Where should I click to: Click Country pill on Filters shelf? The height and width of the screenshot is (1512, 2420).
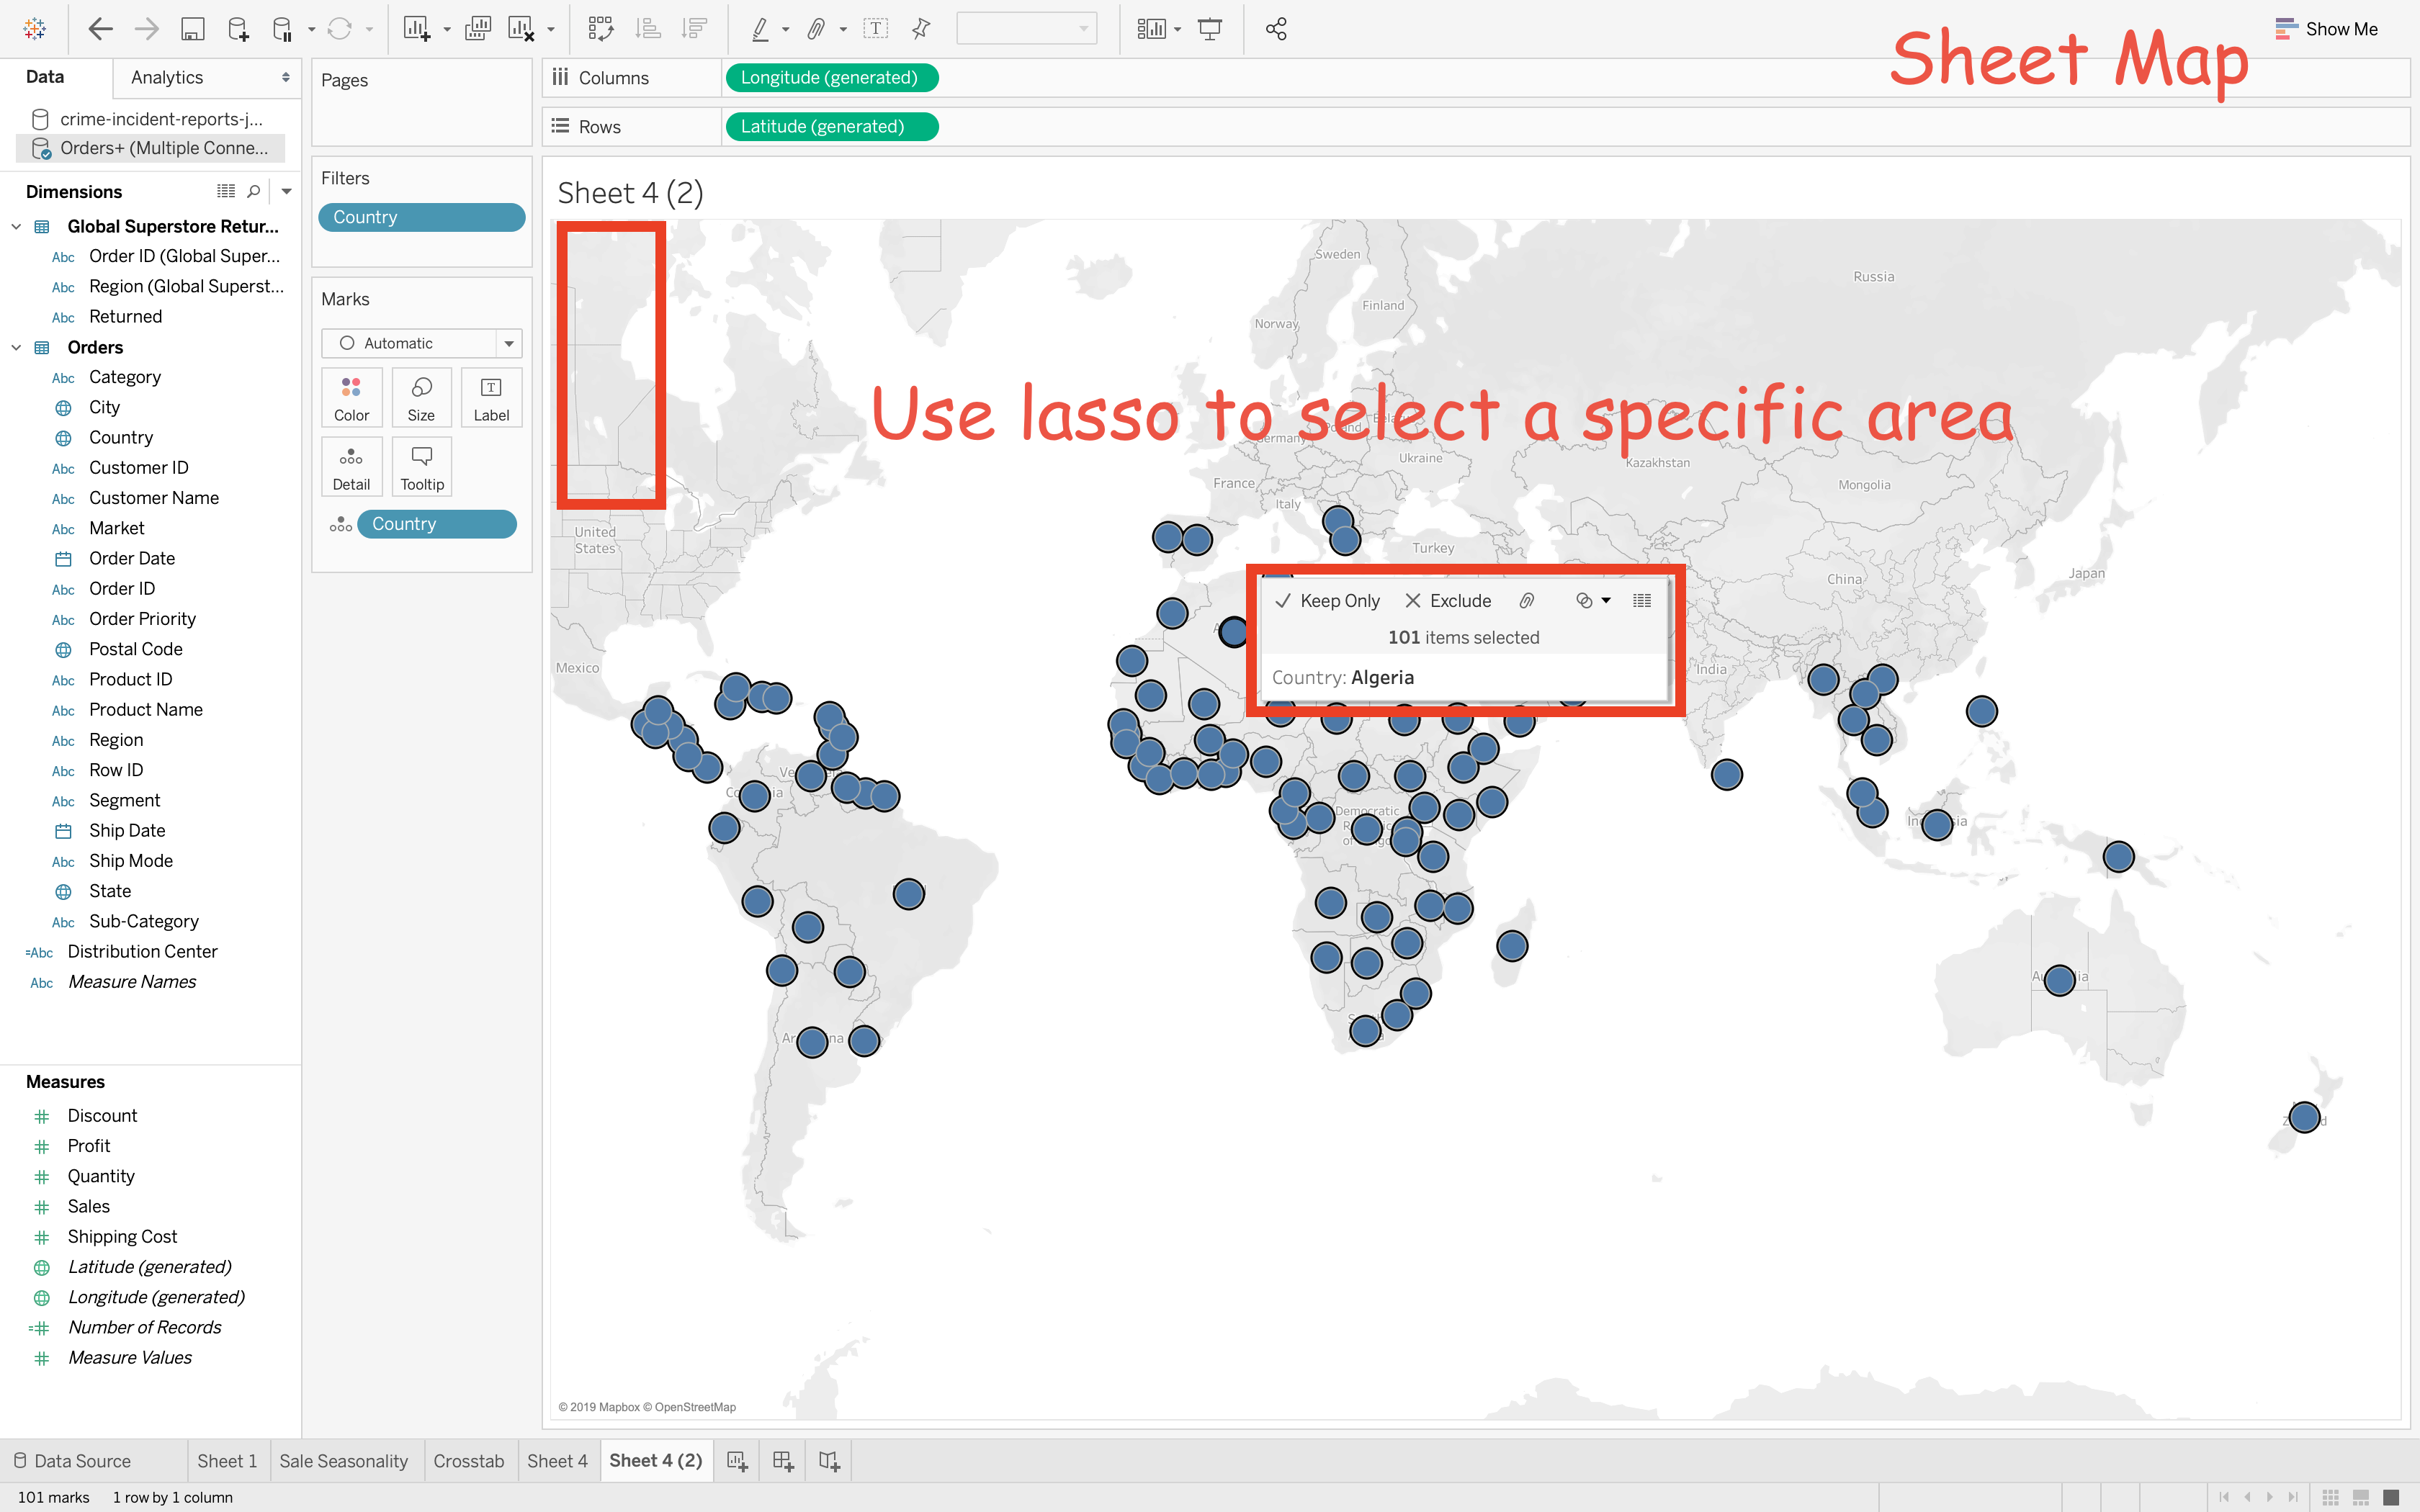(421, 217)
